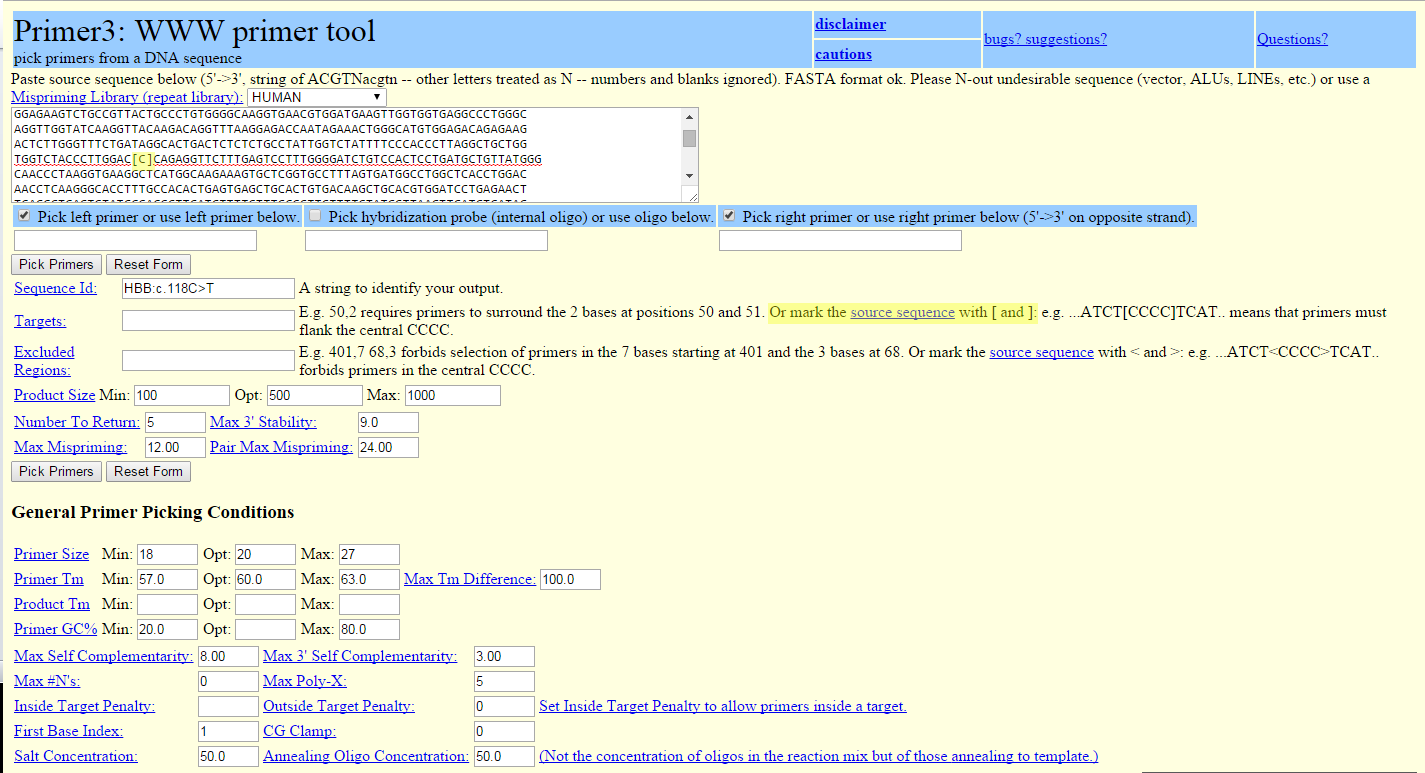Open the Mispriming Library help link

coord(127,97)
